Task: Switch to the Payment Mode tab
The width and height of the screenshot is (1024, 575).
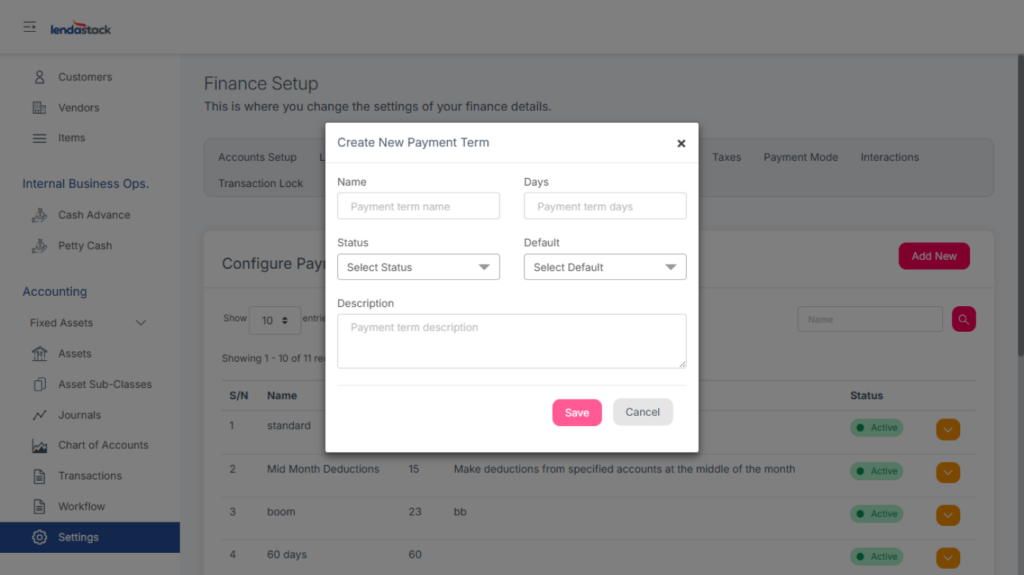Action: tap(800, 157)
